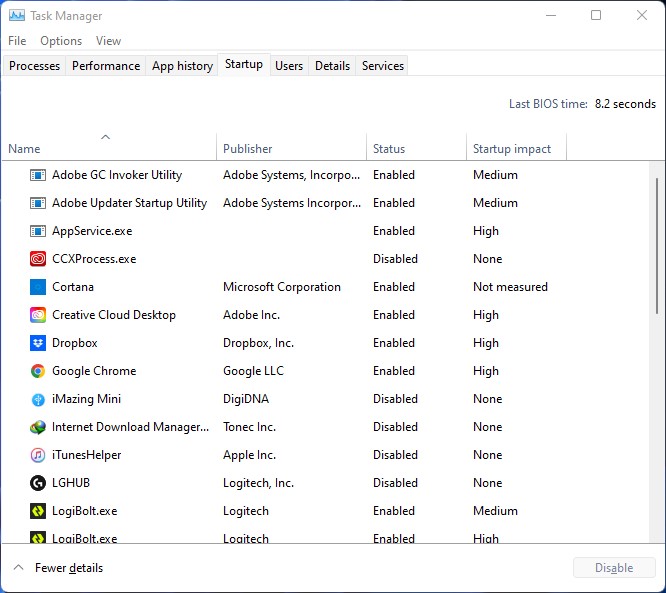This screenshot has height=593, width=666.
Task: Select Creative Cloud Desktop entry name
Action: pos(114,315)
